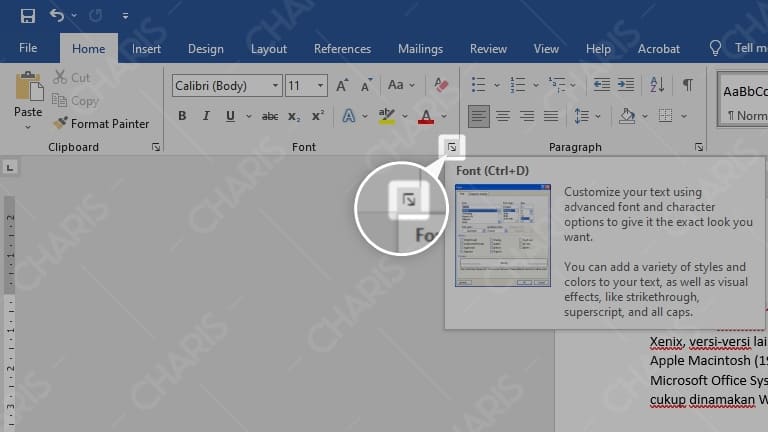Toggle Superscript formatting
The width and height of the screenshot is (768, 432).
click(318, 116)
